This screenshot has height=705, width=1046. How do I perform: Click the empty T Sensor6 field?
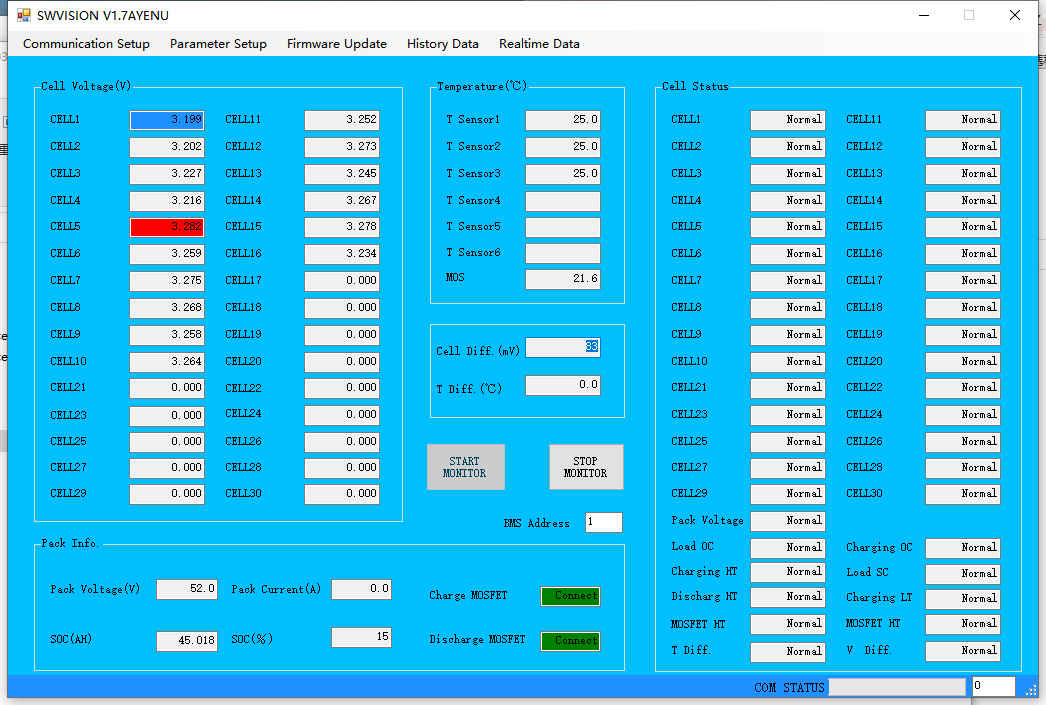coord(563,253)
